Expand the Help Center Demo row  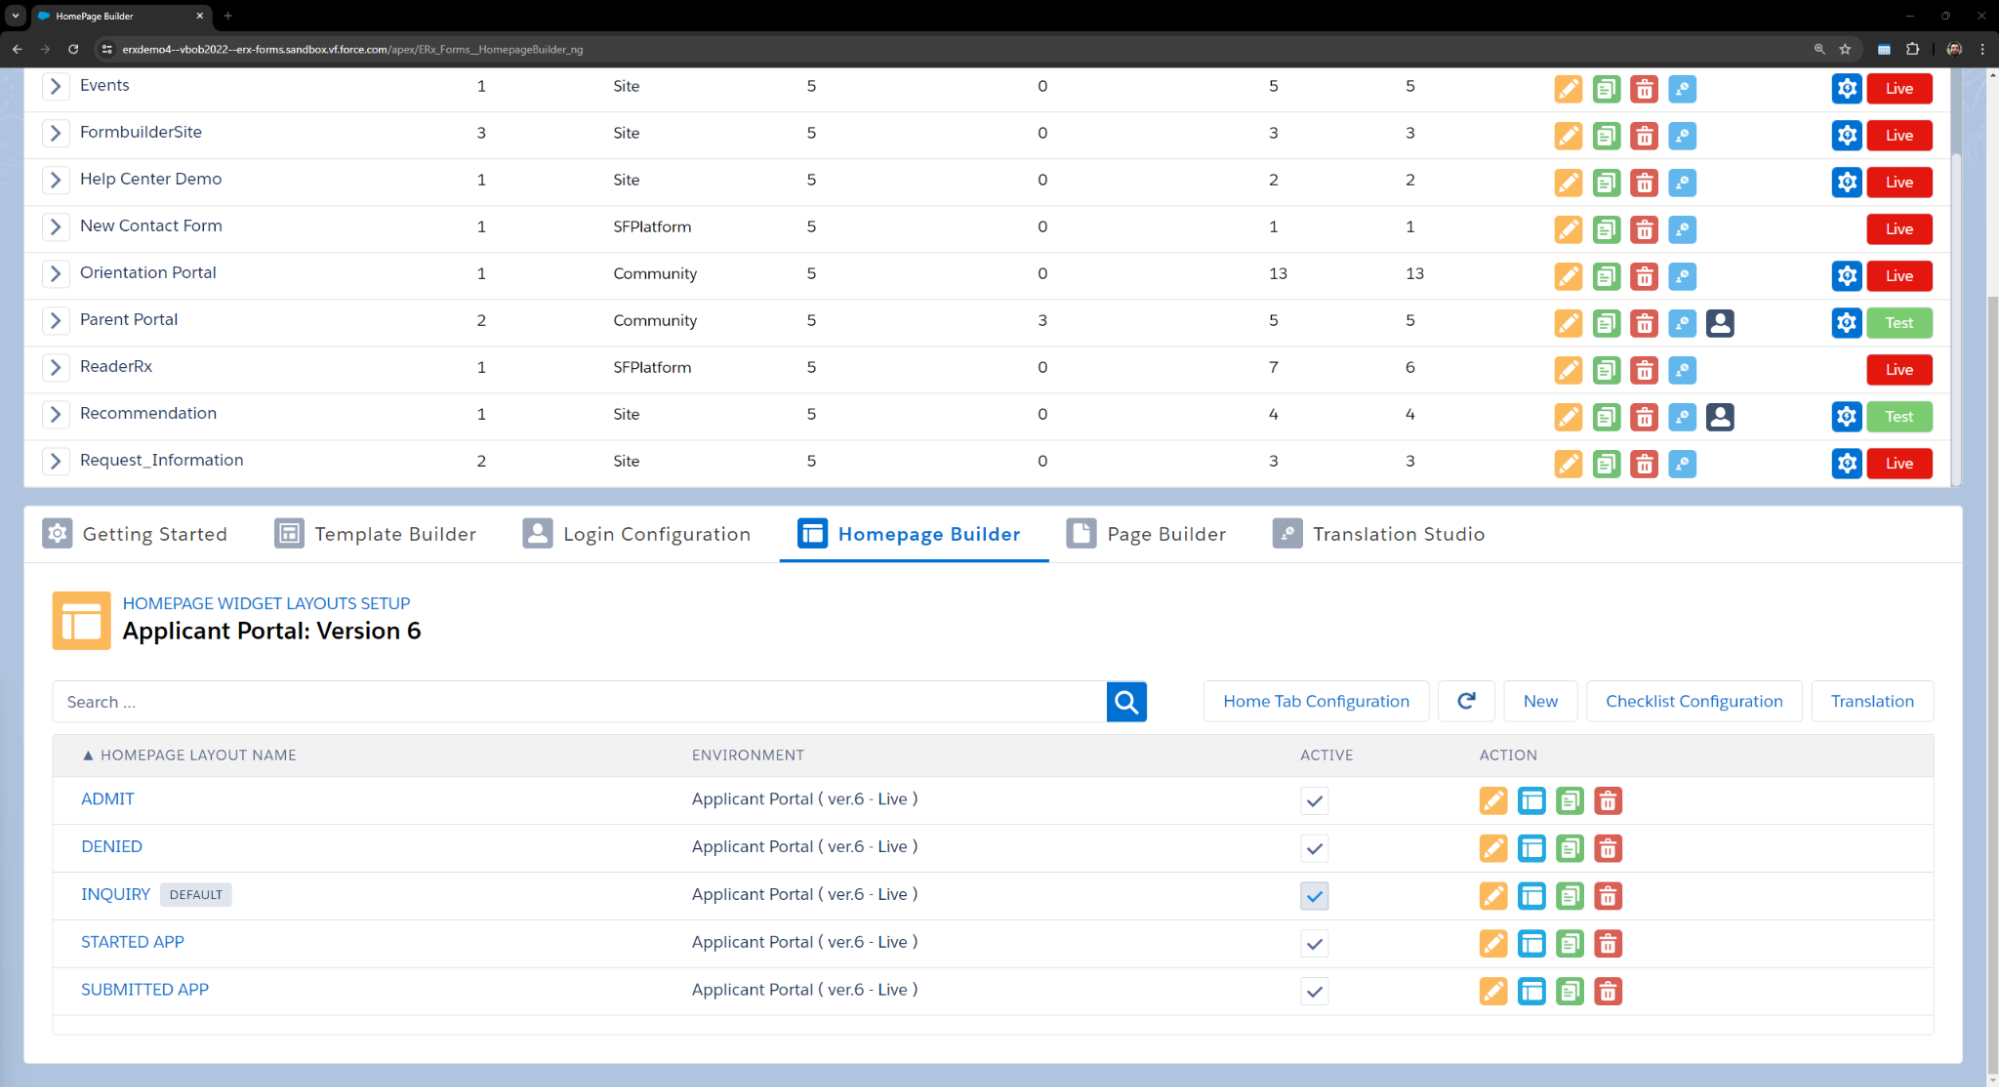point(56,180)
